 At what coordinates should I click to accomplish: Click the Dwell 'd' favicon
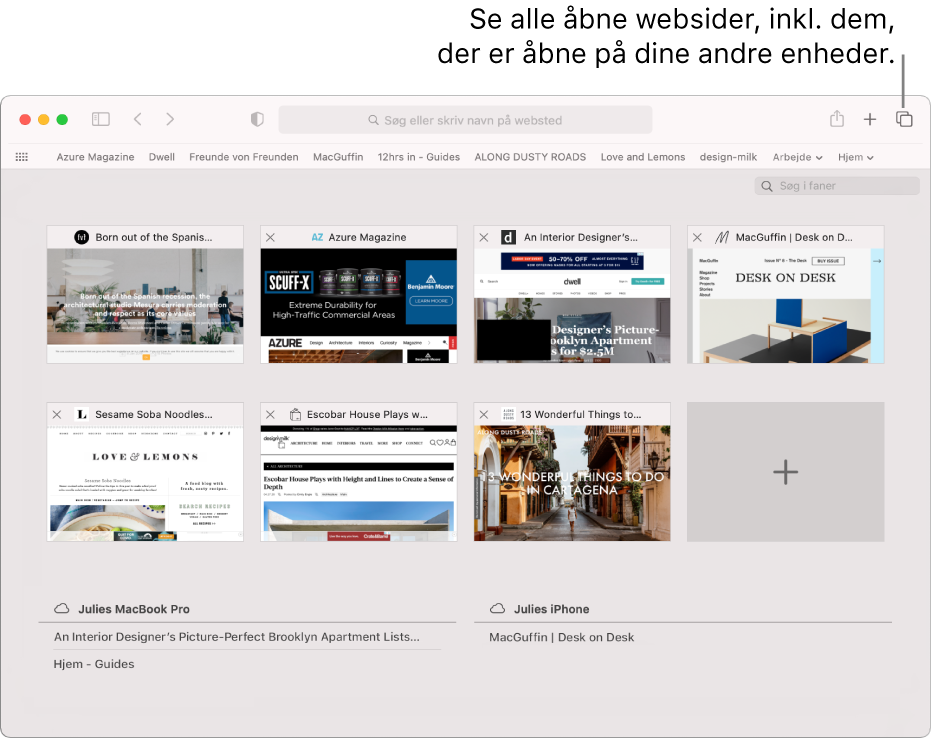tap(508, 237)
